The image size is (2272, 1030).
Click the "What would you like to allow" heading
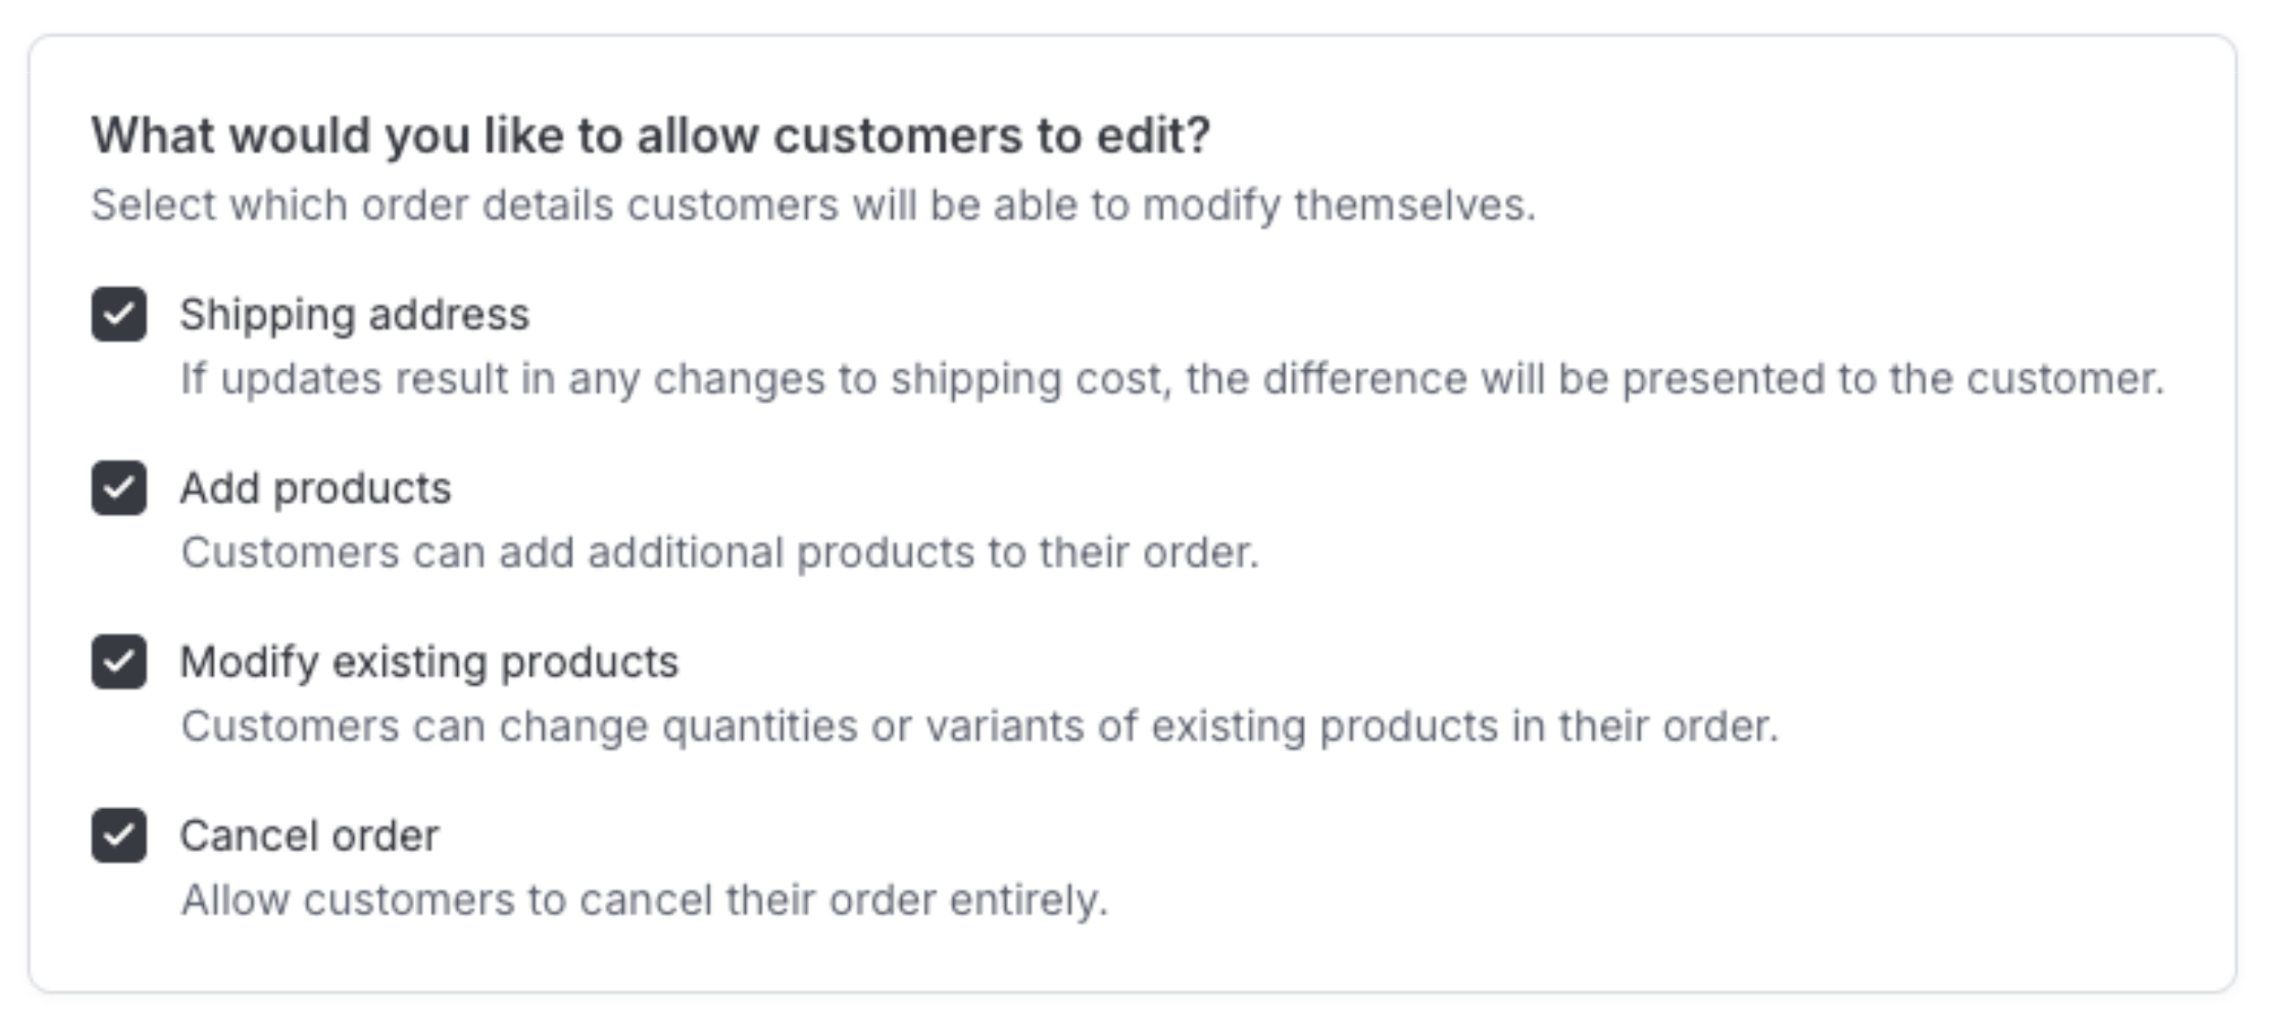click(x=650, y=135)
